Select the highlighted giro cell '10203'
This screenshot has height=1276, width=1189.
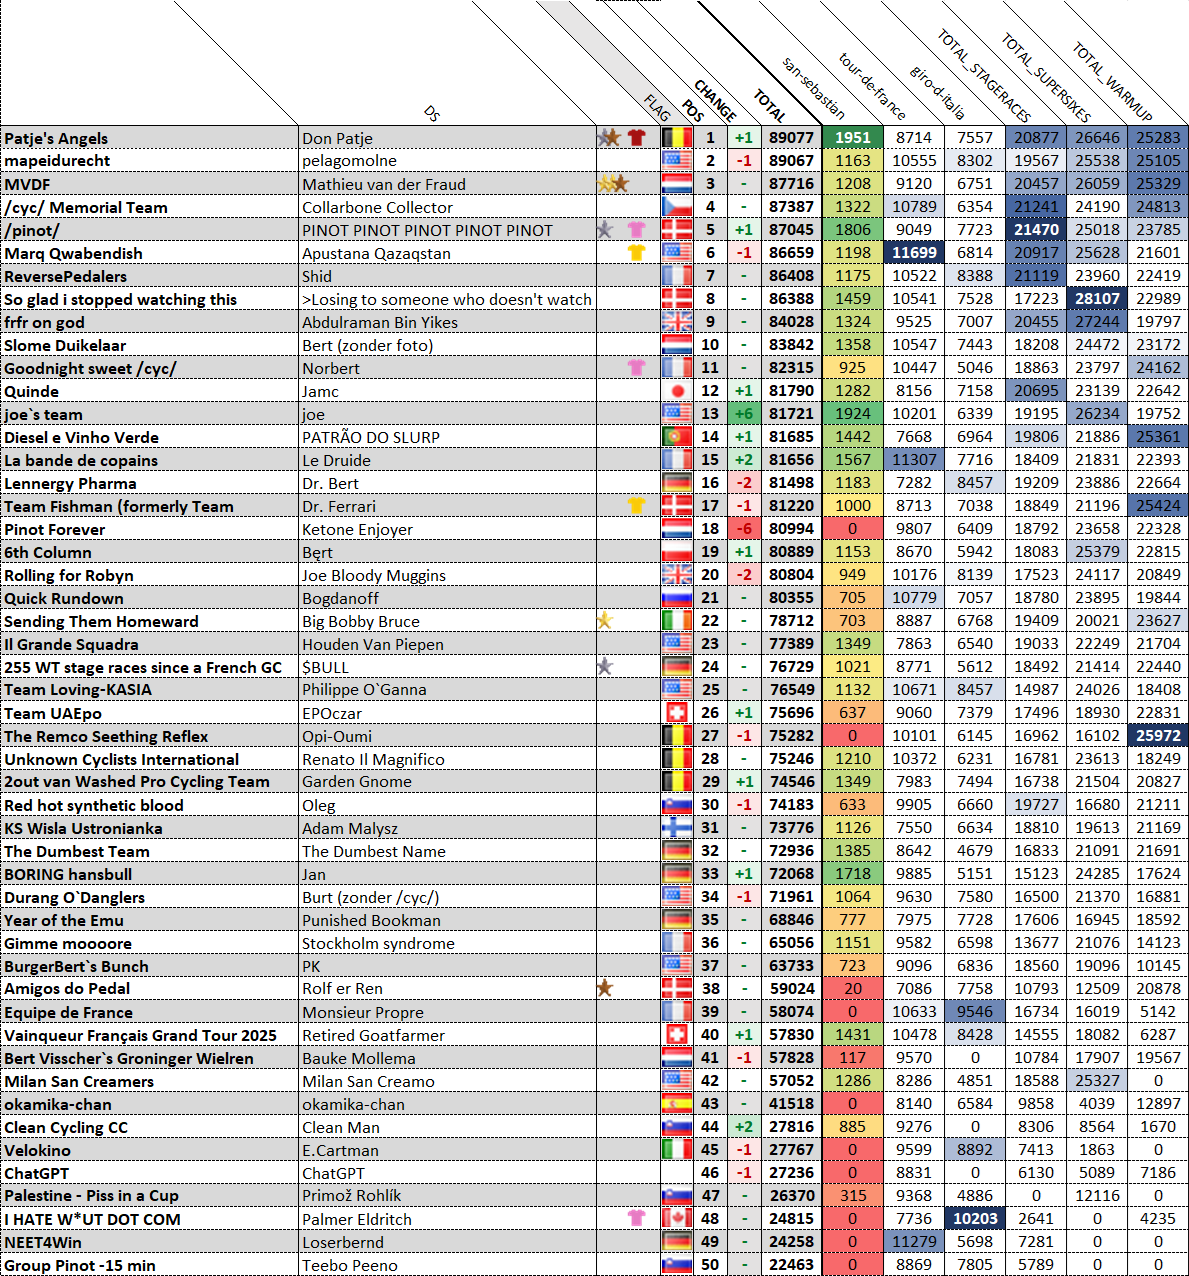click(x=975, y=1219)
